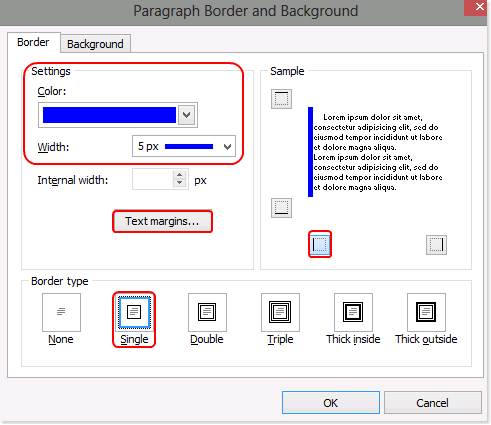
Task: Toggle the left border button in Sample
Action: [x=320, y=244]
